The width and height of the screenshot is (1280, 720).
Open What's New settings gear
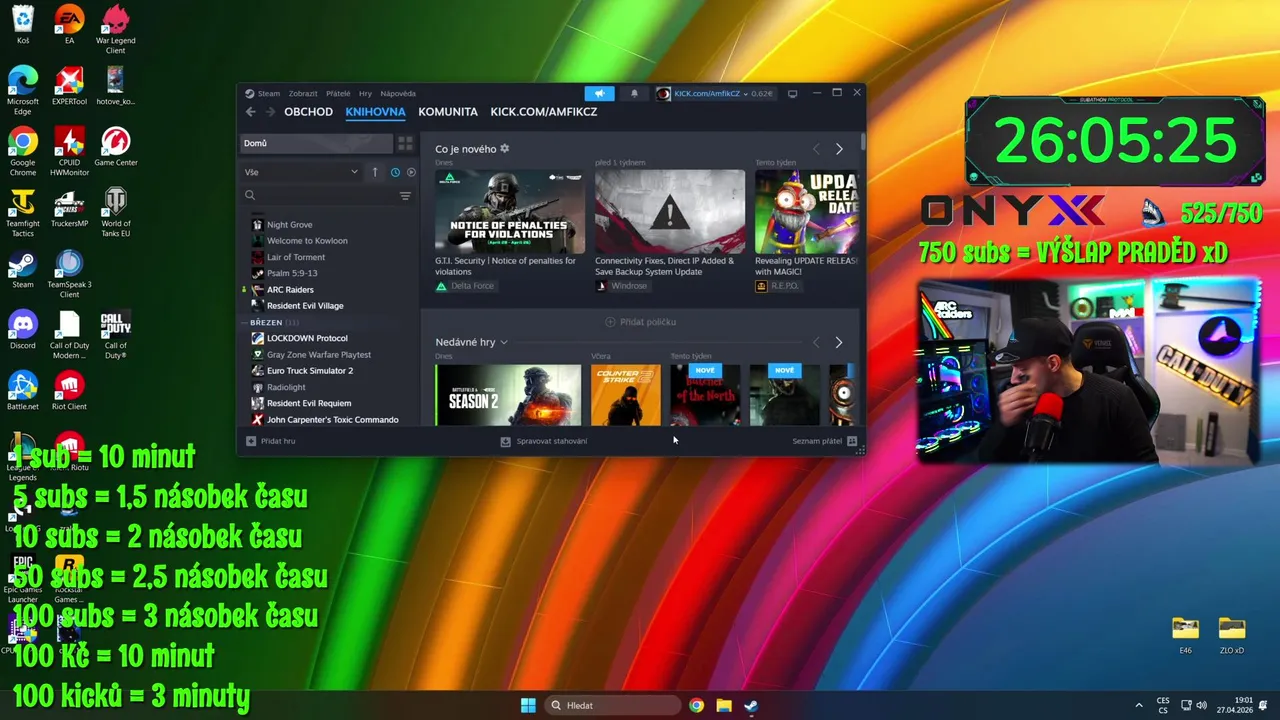click(x=504, y=149)
